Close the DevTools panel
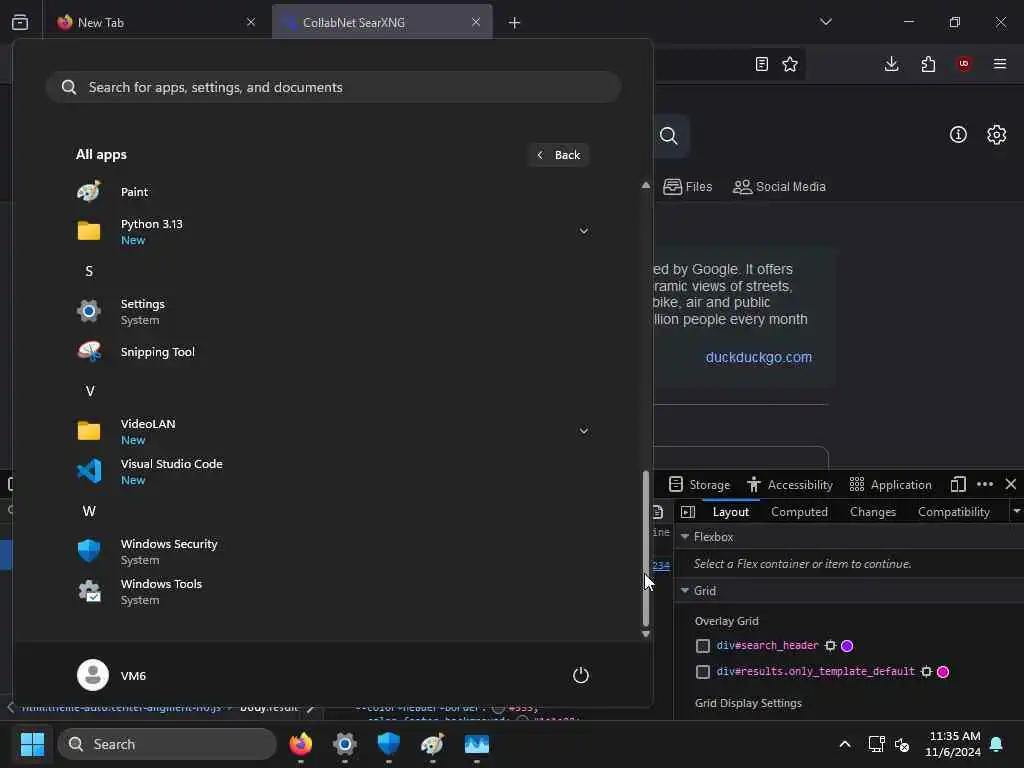 pos(1011,484)
